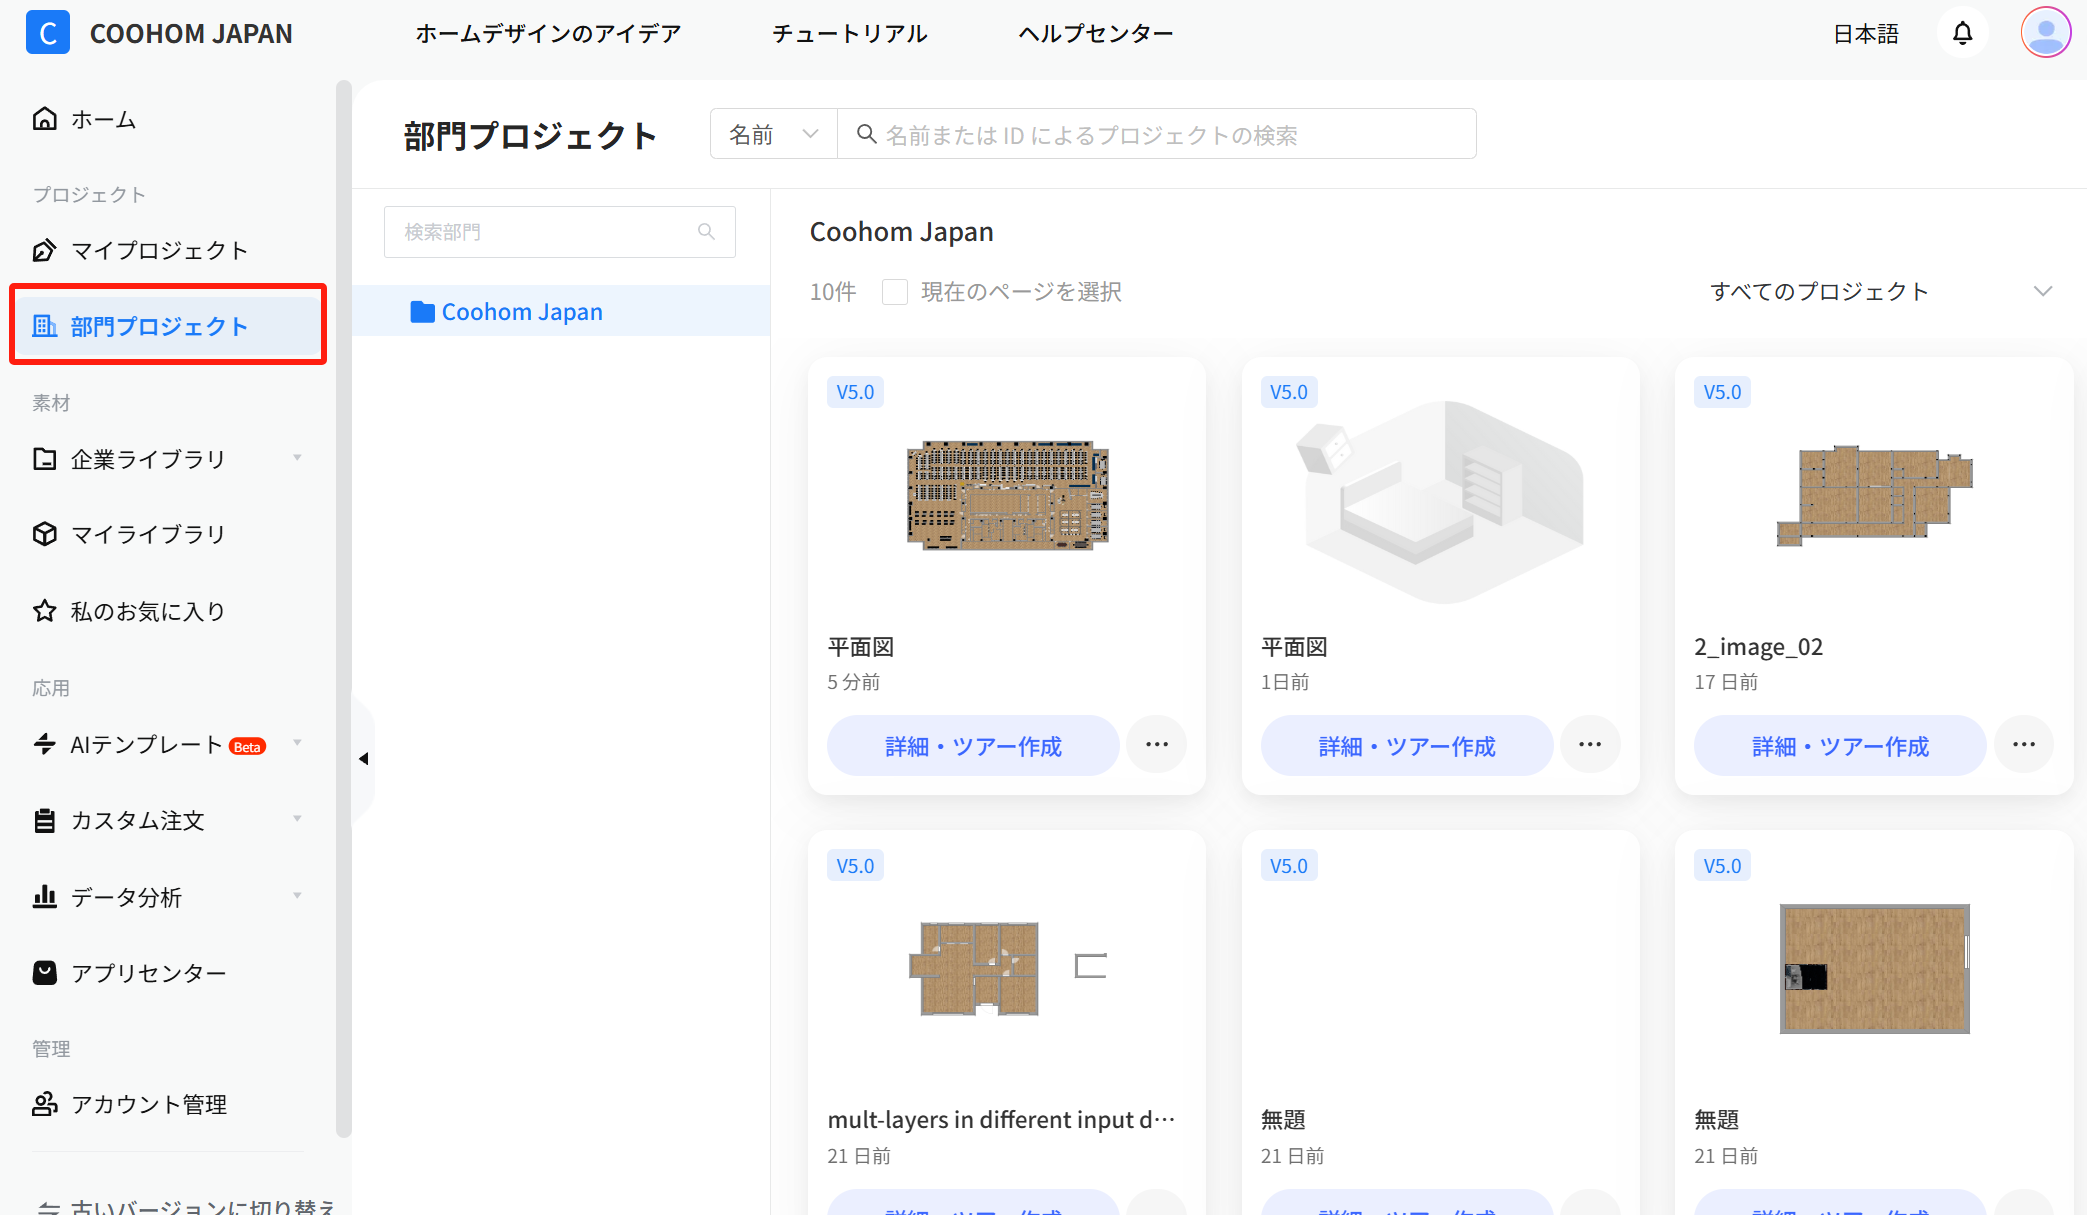The width and height of the screenshot is (2087, 1215).
Task: Tick the 現在のページを選択 checkbox
Action: point(895,292)
